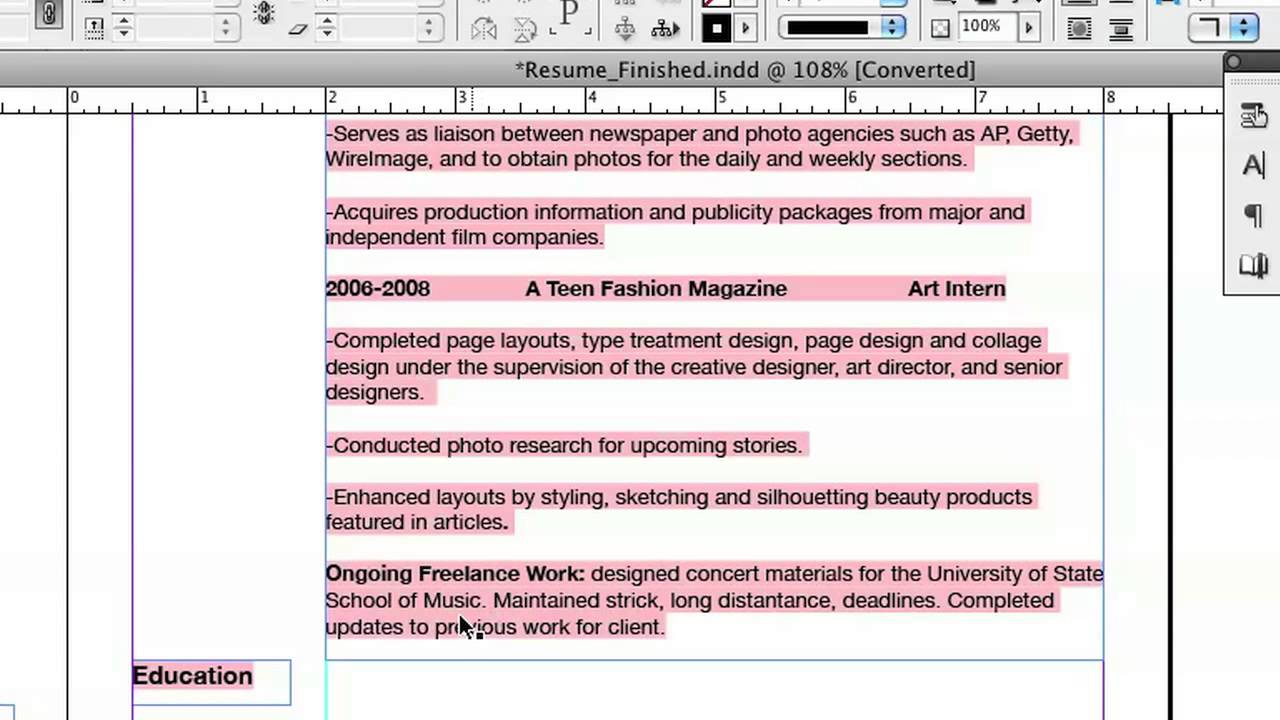The image size is (1280, 720).
Task: Click the line starting '-Completed page layouts'
Action: pos(683,341)
